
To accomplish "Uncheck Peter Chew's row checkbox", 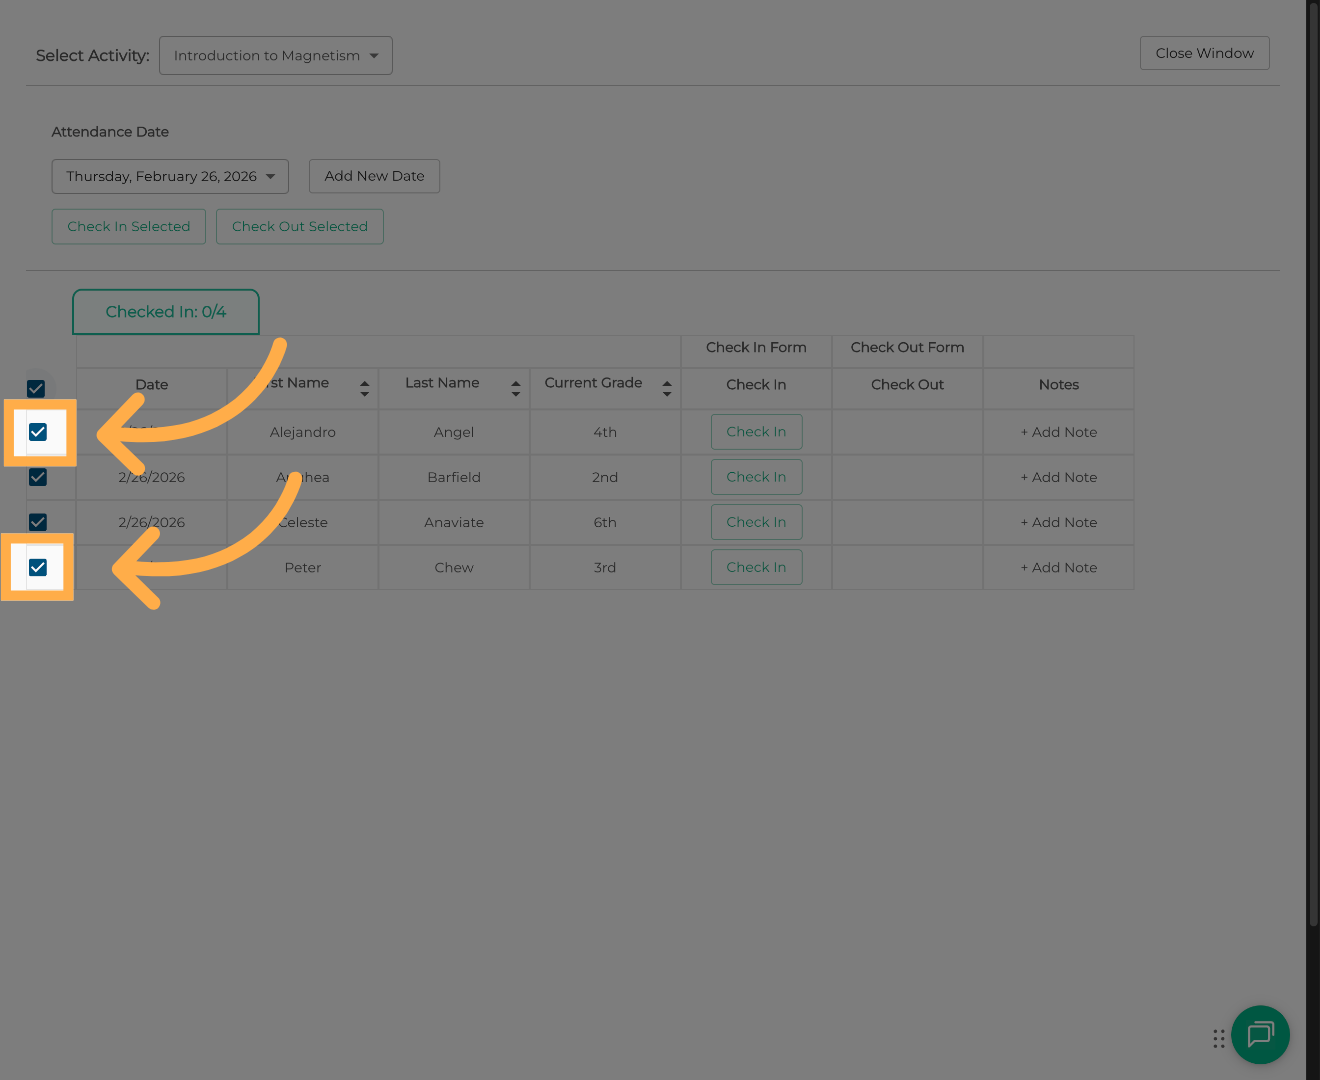I will click(x=38, y=567).
